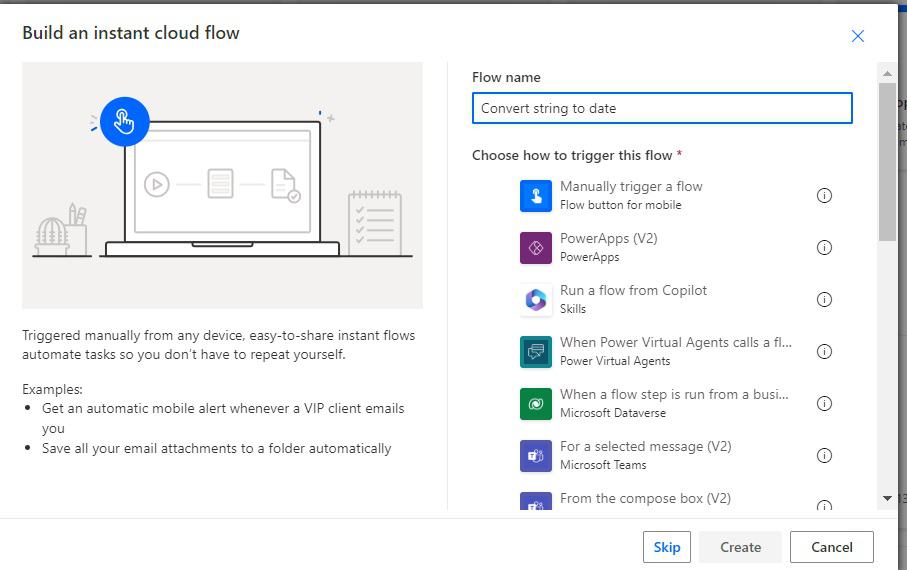Close the Build an instant cloud flow dialog
Screen dimensions: 907x570
coord(858,36)
